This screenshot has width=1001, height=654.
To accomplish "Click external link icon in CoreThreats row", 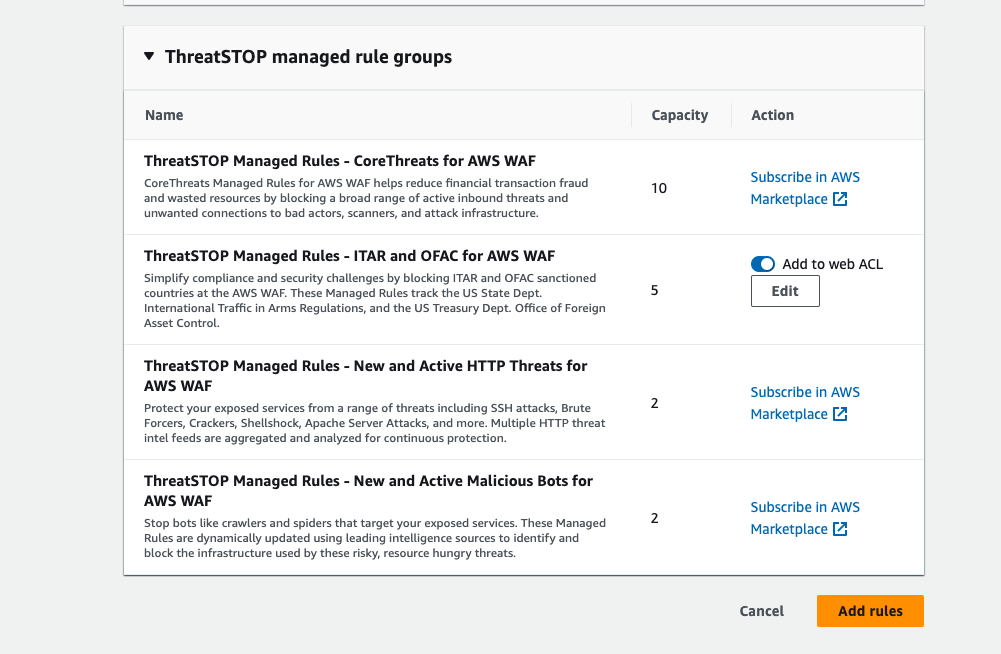I will (x=840, y=199).
